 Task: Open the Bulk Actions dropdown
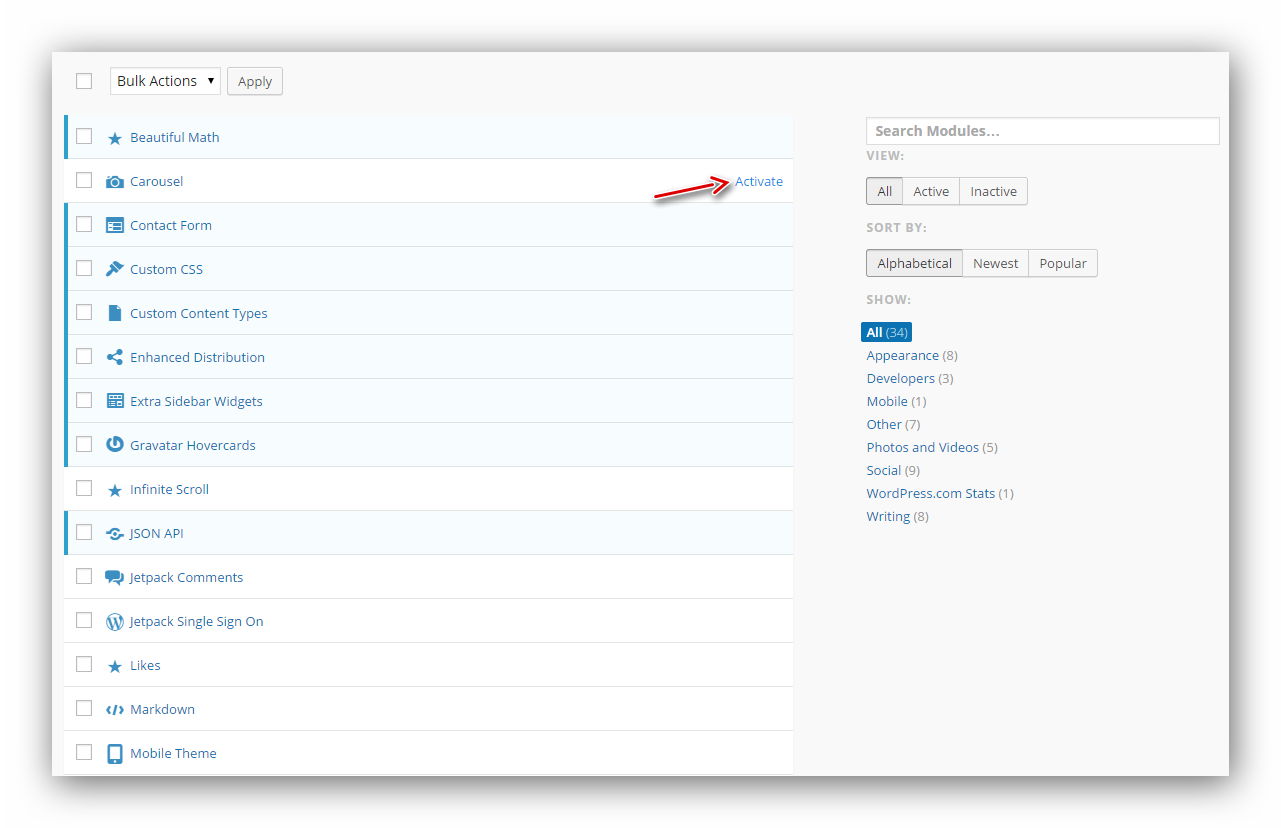165,81
